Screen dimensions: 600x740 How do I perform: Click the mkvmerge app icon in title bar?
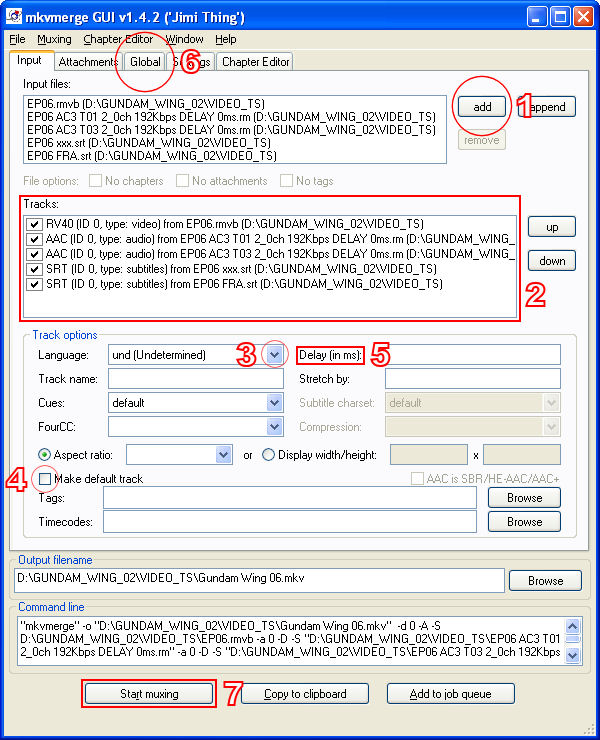14,17
